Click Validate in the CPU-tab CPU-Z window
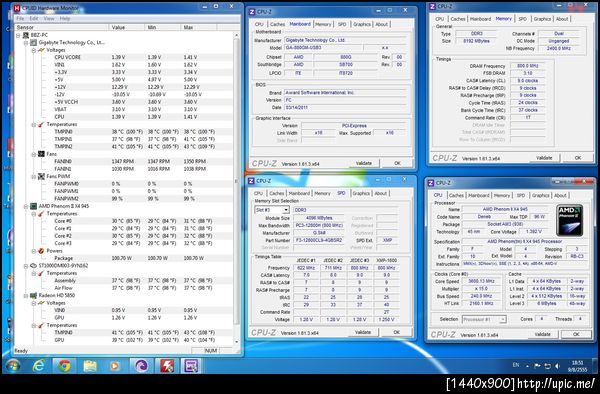 542,334
